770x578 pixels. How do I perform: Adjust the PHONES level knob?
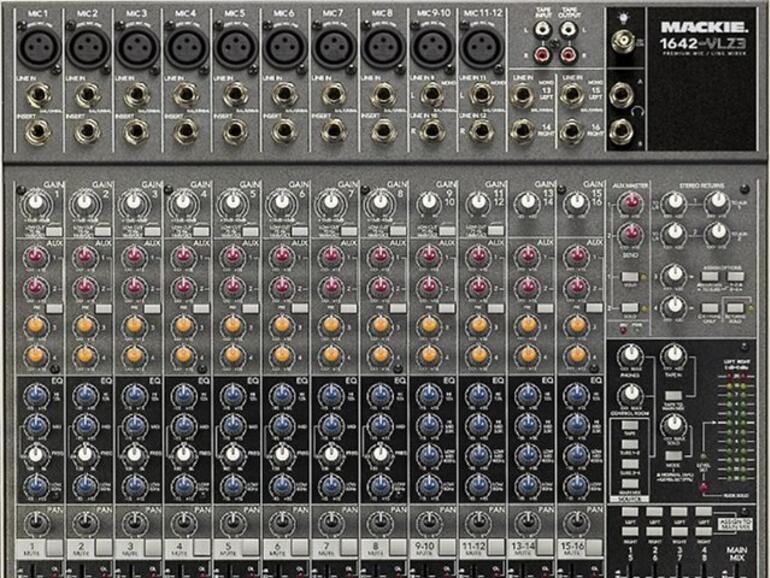(x=630, y=355)
